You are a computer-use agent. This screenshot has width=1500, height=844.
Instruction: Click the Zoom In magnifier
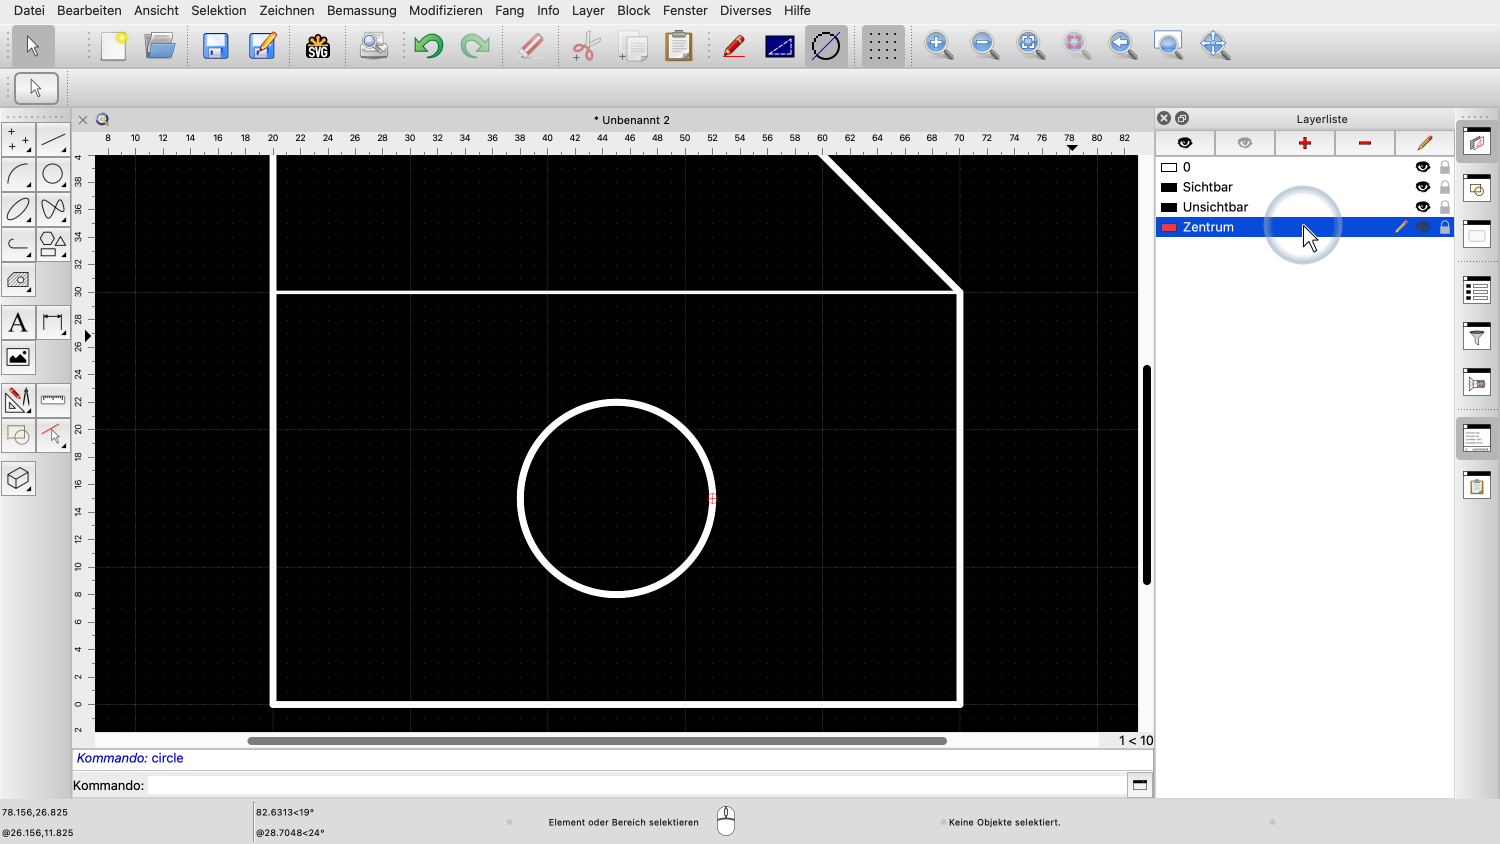(938, 46)
